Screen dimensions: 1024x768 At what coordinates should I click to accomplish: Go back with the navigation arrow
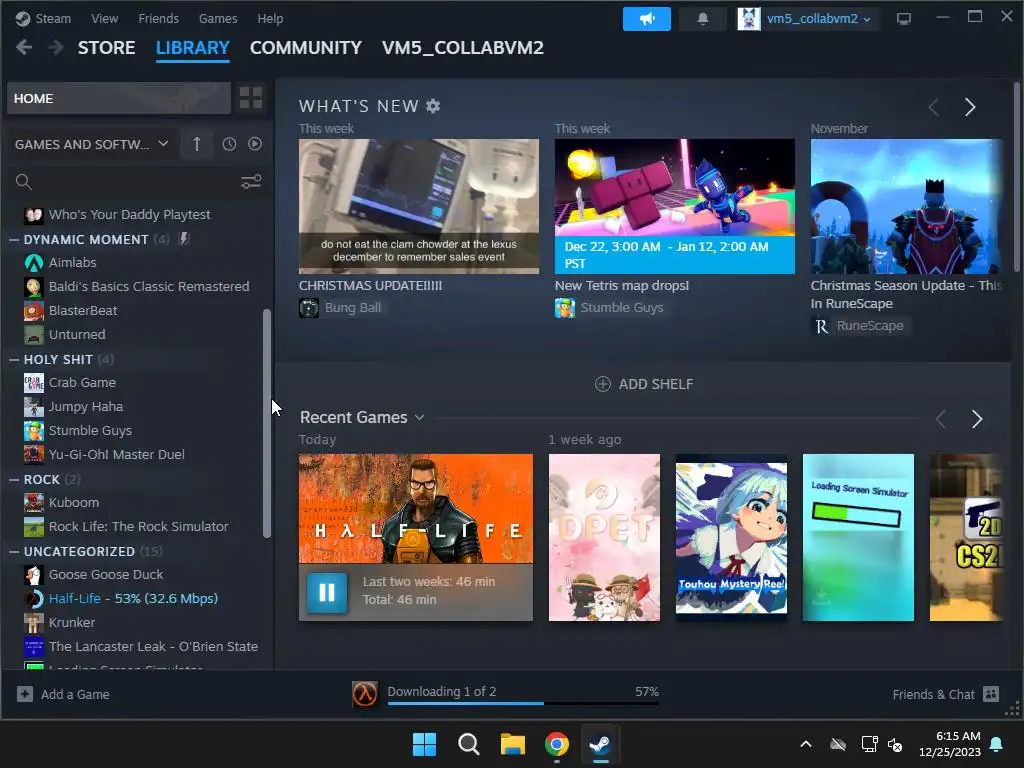(x=24, y=47)
